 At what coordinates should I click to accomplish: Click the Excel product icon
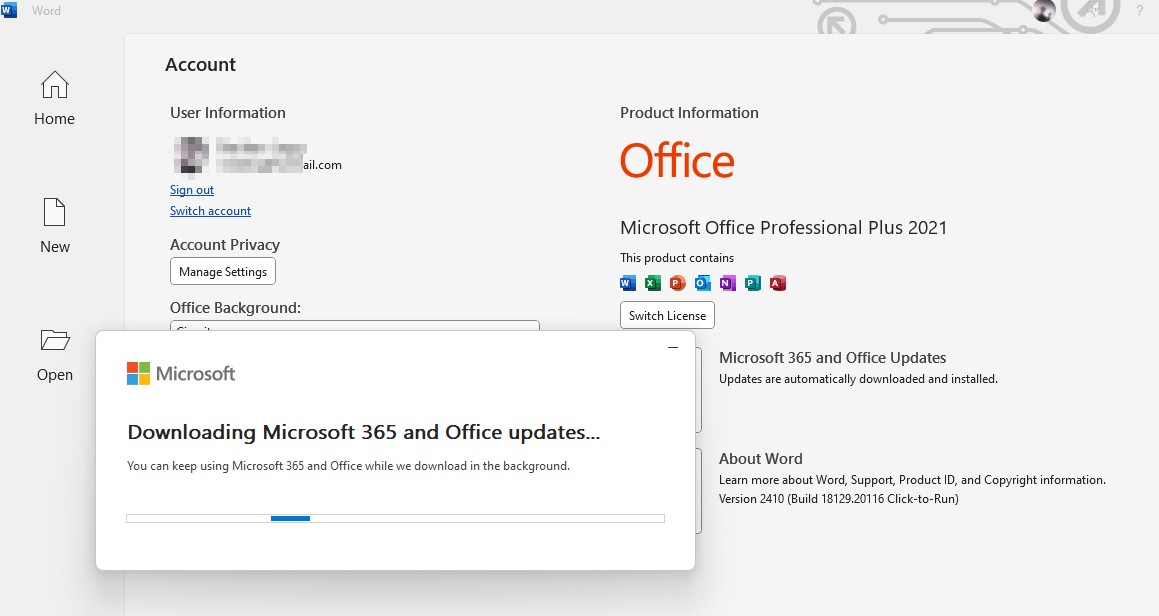pyautogui.click(x=653, y=282)
